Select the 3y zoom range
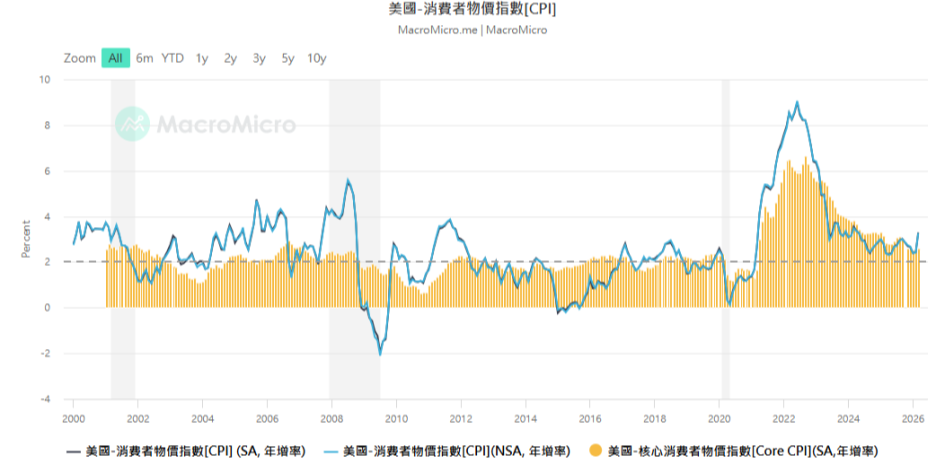The width and height of the screenshot is (936, 465). pyautogui.click(x=259, y=58)
